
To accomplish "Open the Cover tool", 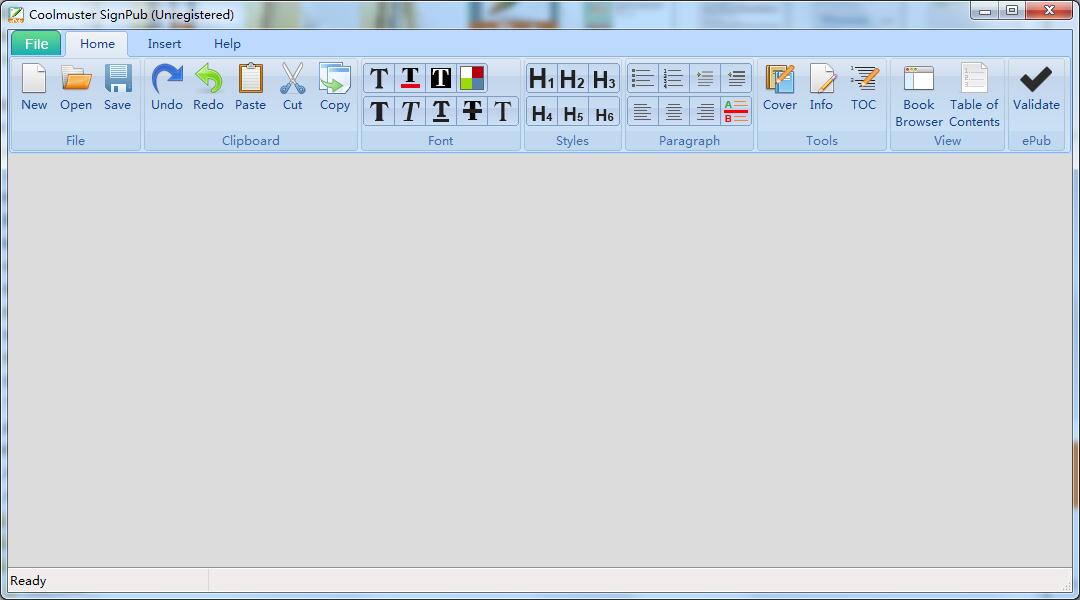I will point(780,87).
